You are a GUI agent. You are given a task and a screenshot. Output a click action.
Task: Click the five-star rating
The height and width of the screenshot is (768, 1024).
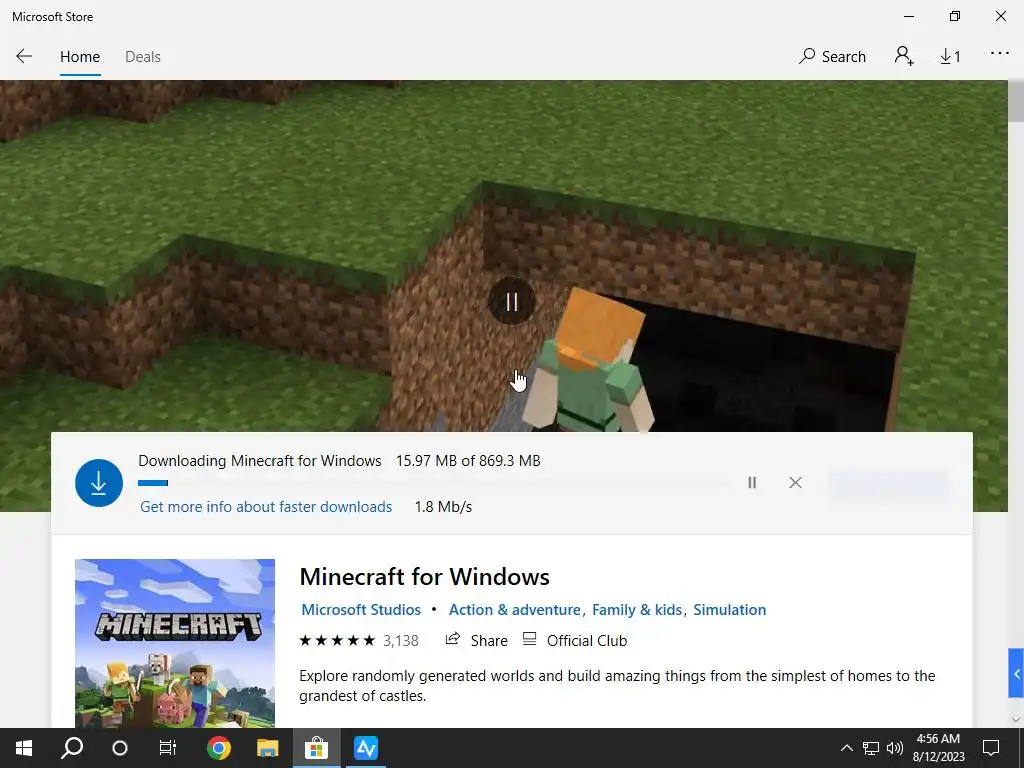(x=337, y=641)
